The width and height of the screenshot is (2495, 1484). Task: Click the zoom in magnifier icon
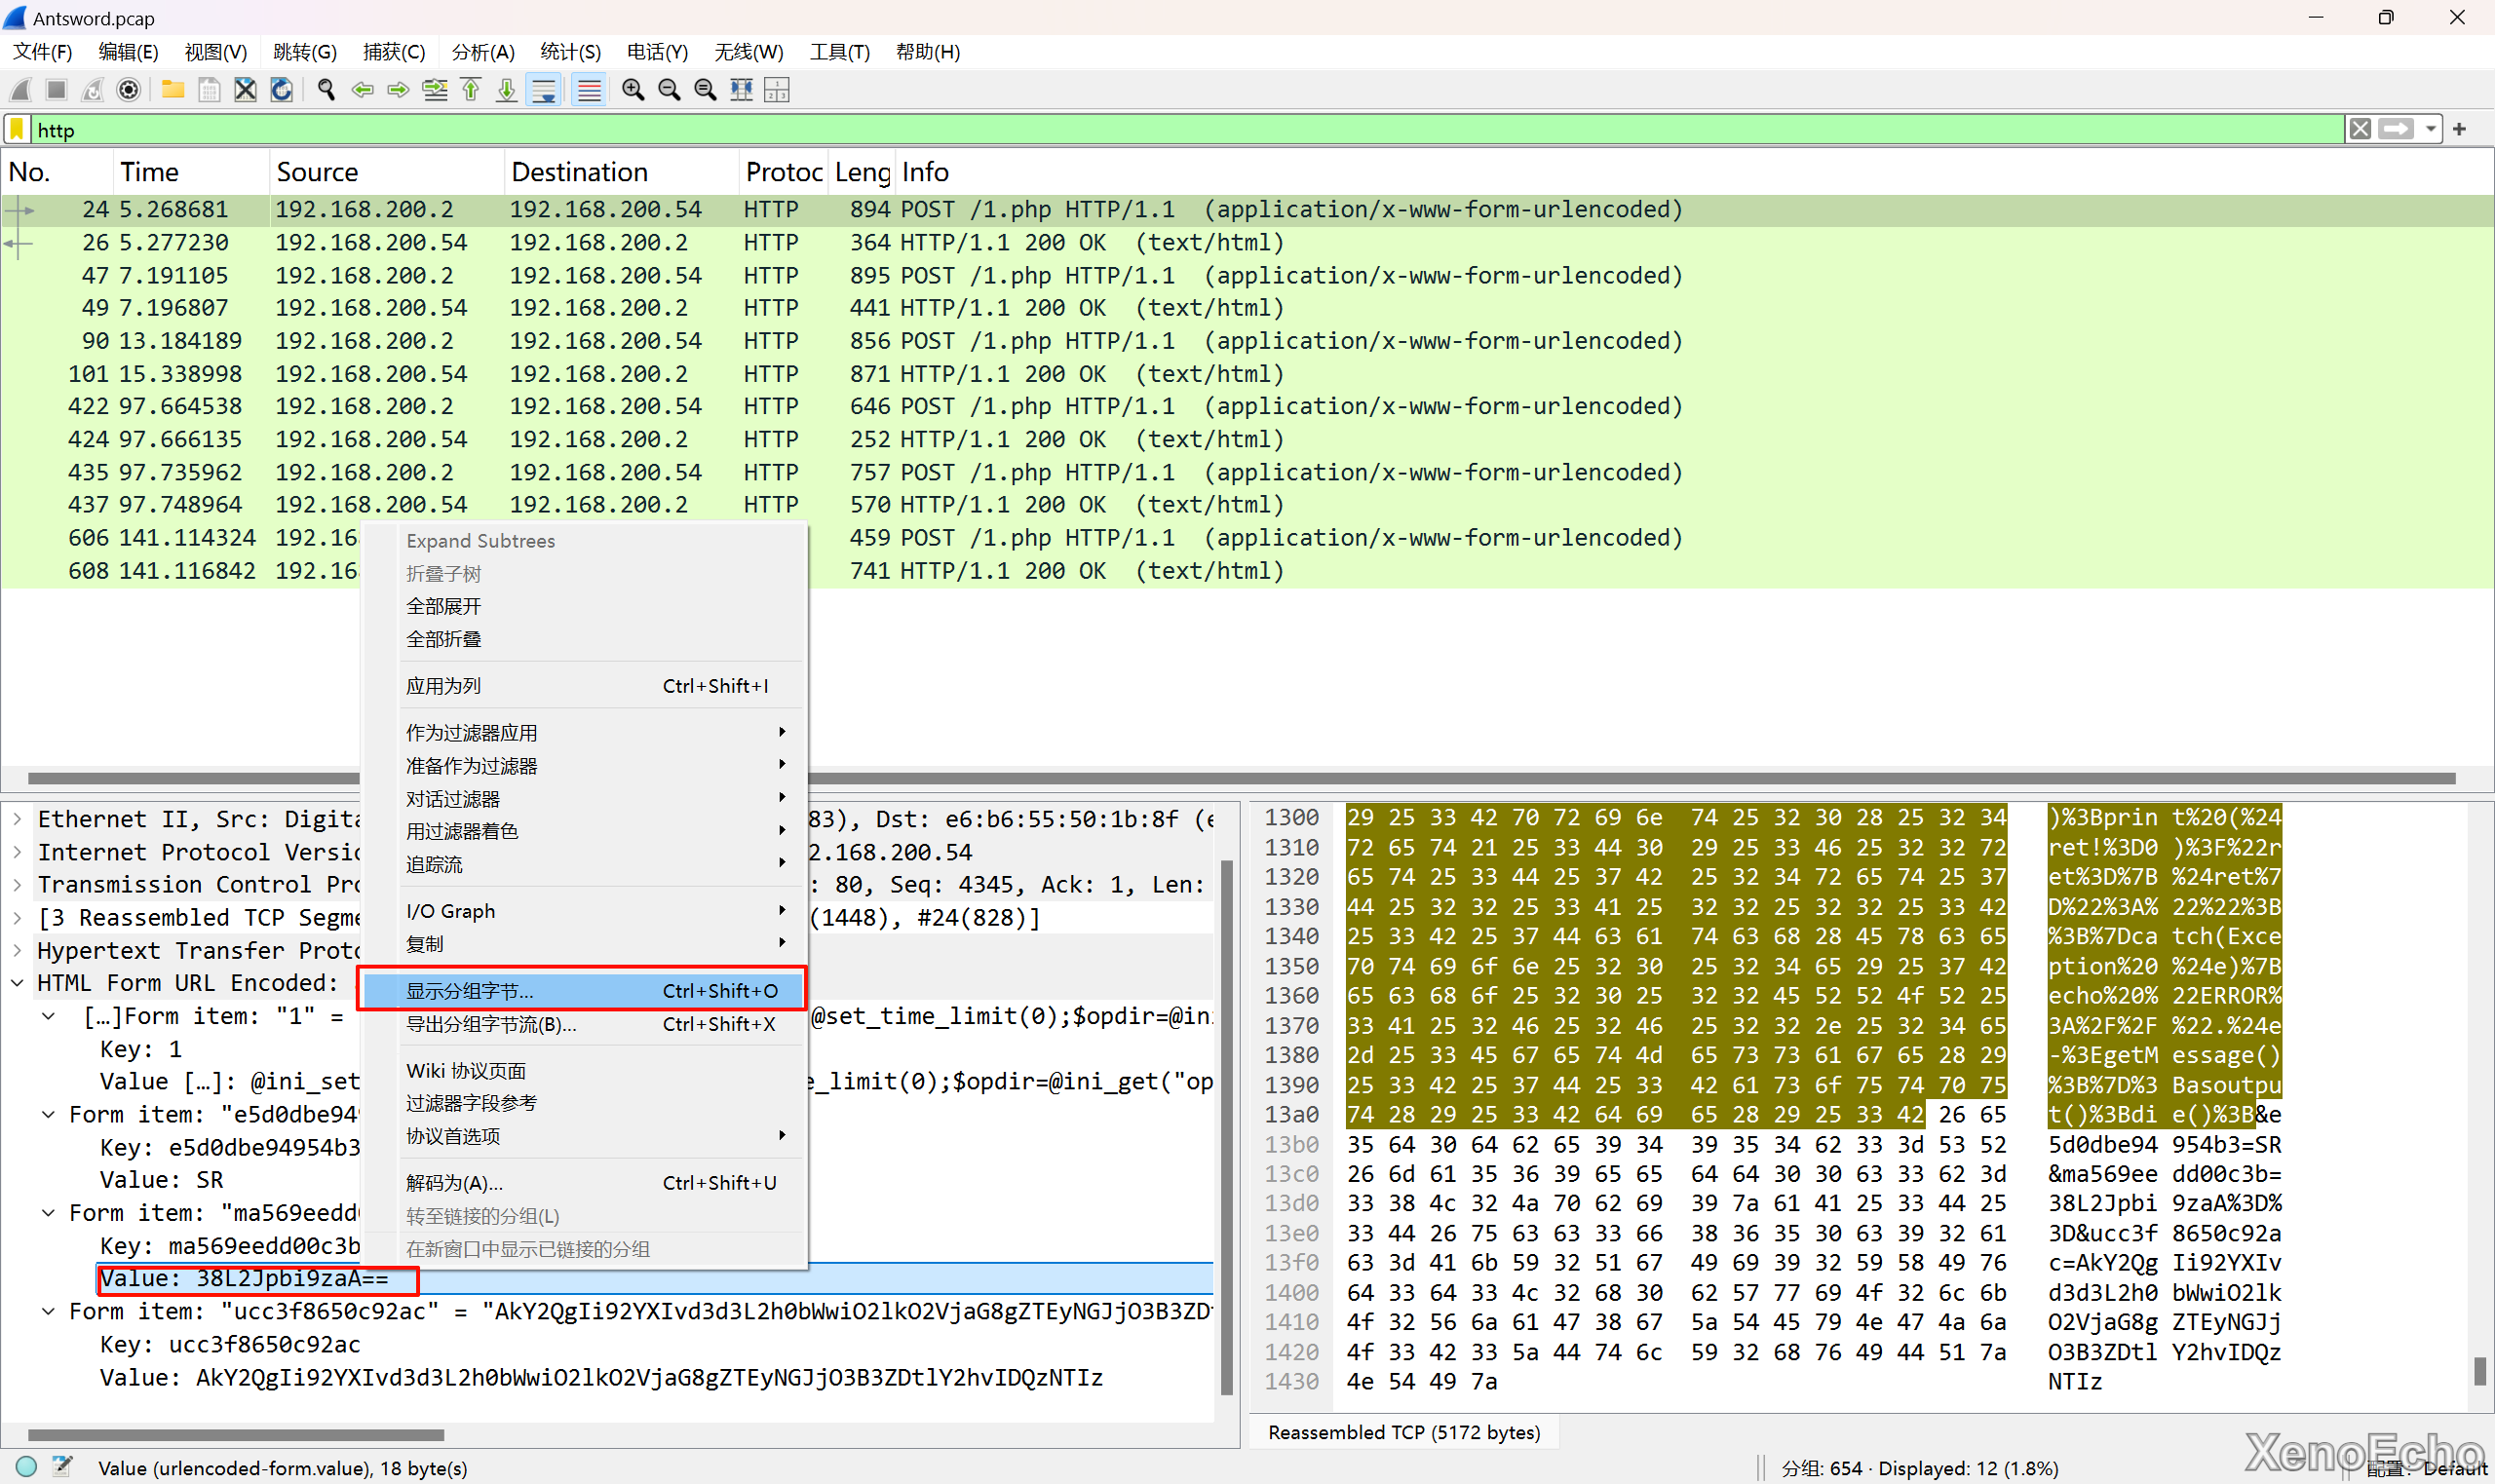633,90
